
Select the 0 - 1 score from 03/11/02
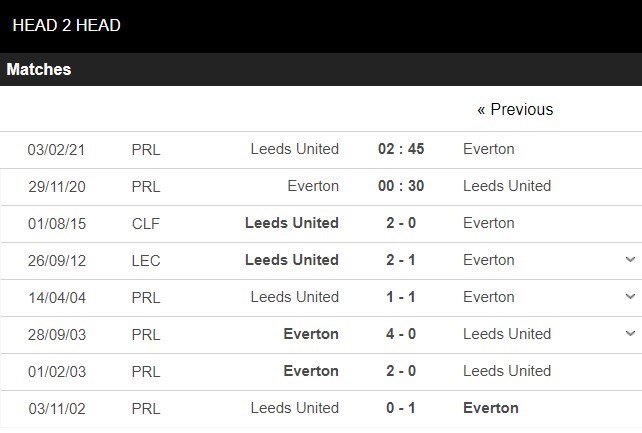(x=401, y=408)
